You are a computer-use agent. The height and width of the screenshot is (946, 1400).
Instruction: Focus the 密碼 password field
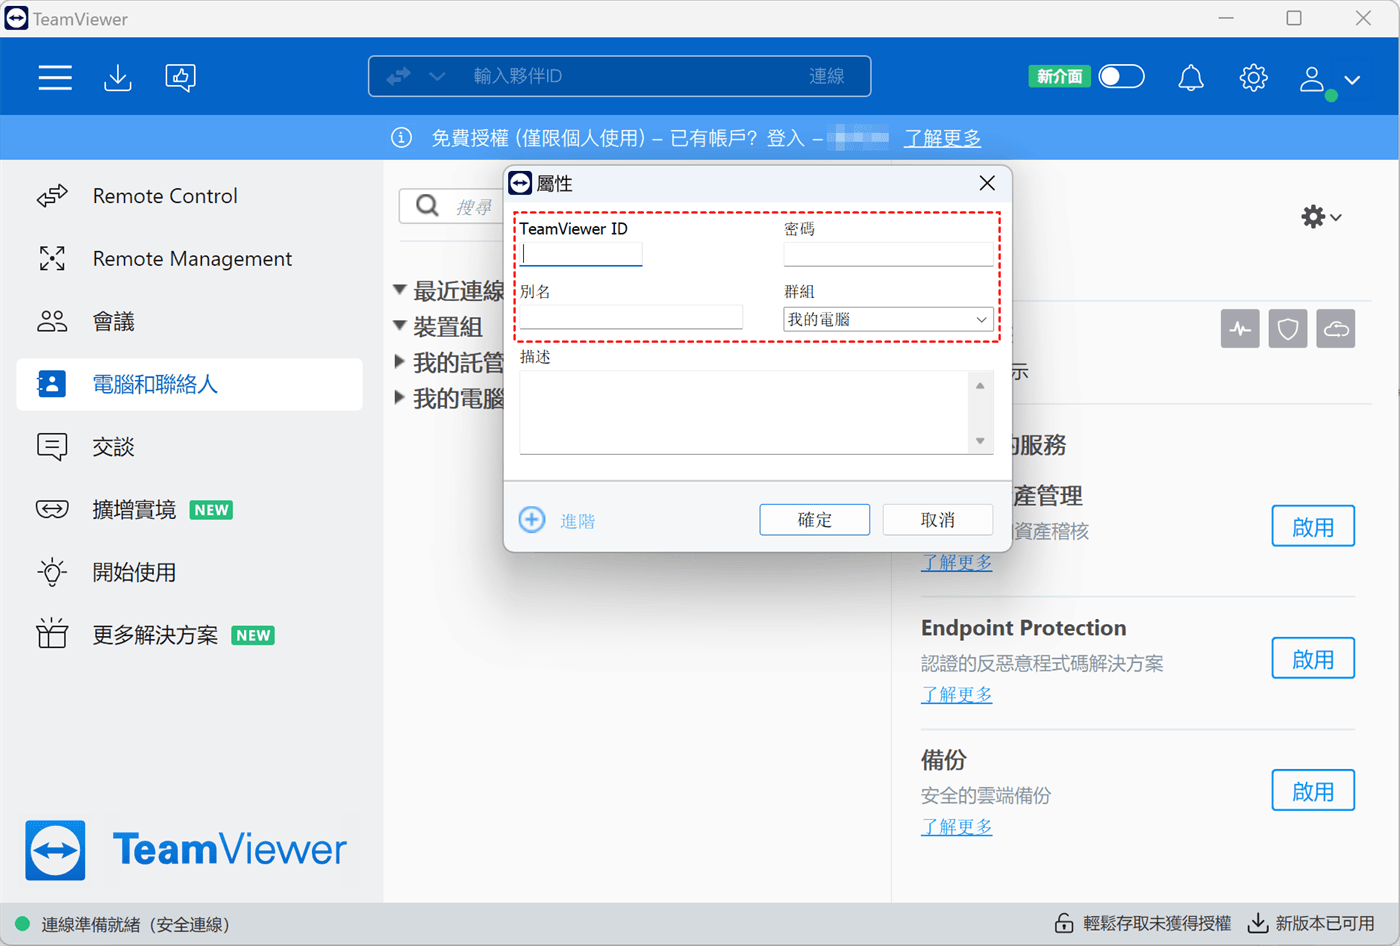(x=888, y=254)
